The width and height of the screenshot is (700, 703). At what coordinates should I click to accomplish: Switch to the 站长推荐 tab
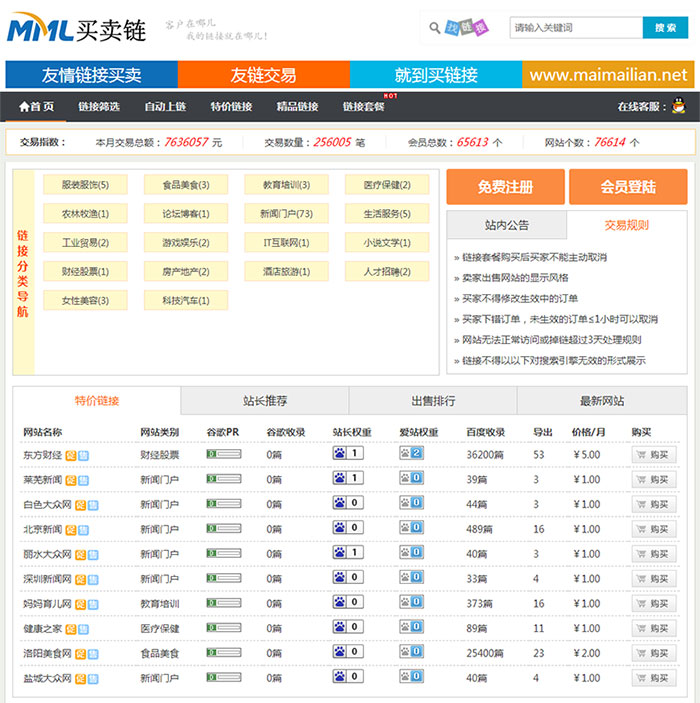(x=265, y=401)
